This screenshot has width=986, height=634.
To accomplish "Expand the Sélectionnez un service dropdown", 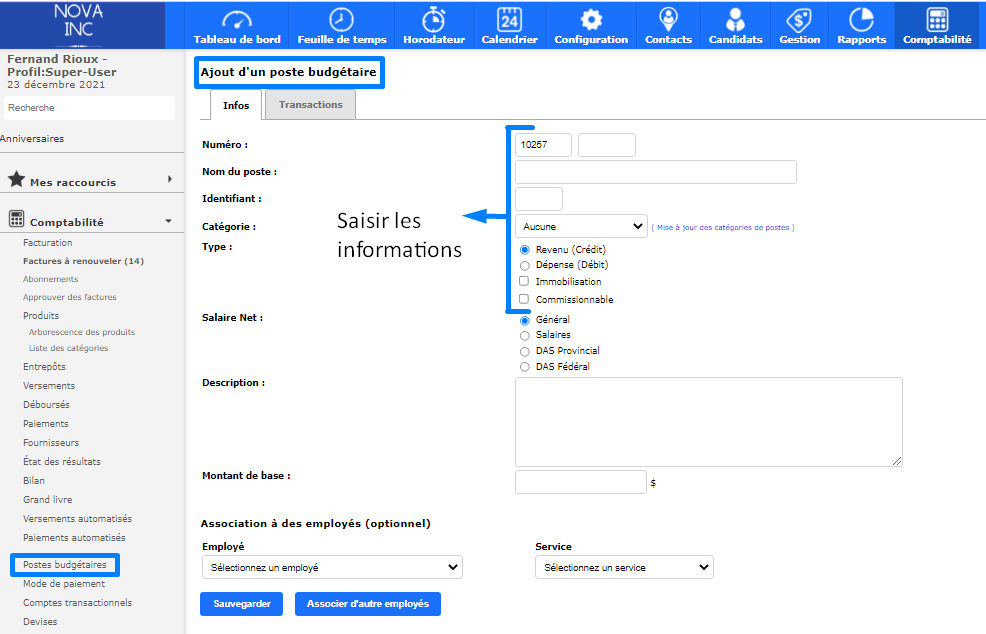I will pyautogui.click(x=624, y=568).
